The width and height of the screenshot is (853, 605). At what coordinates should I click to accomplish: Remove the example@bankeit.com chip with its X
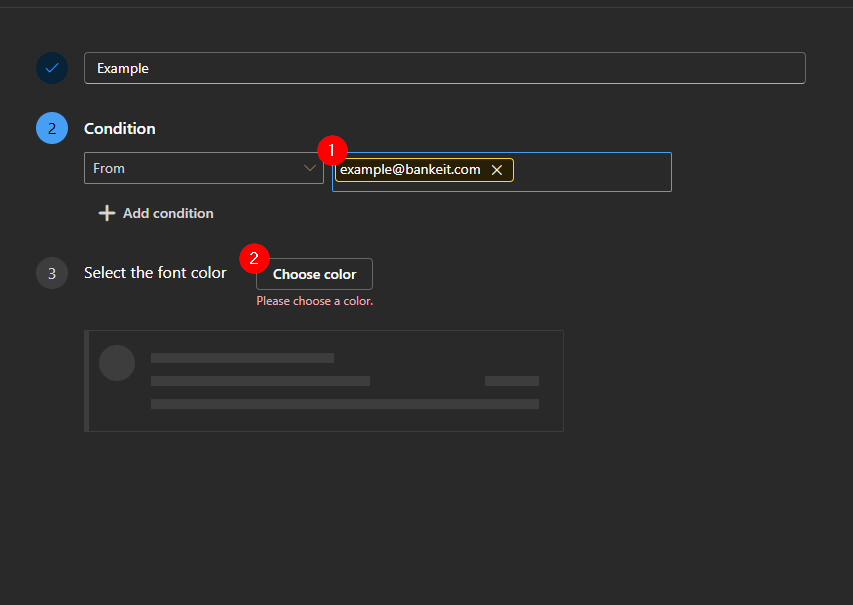click(497, 170)
